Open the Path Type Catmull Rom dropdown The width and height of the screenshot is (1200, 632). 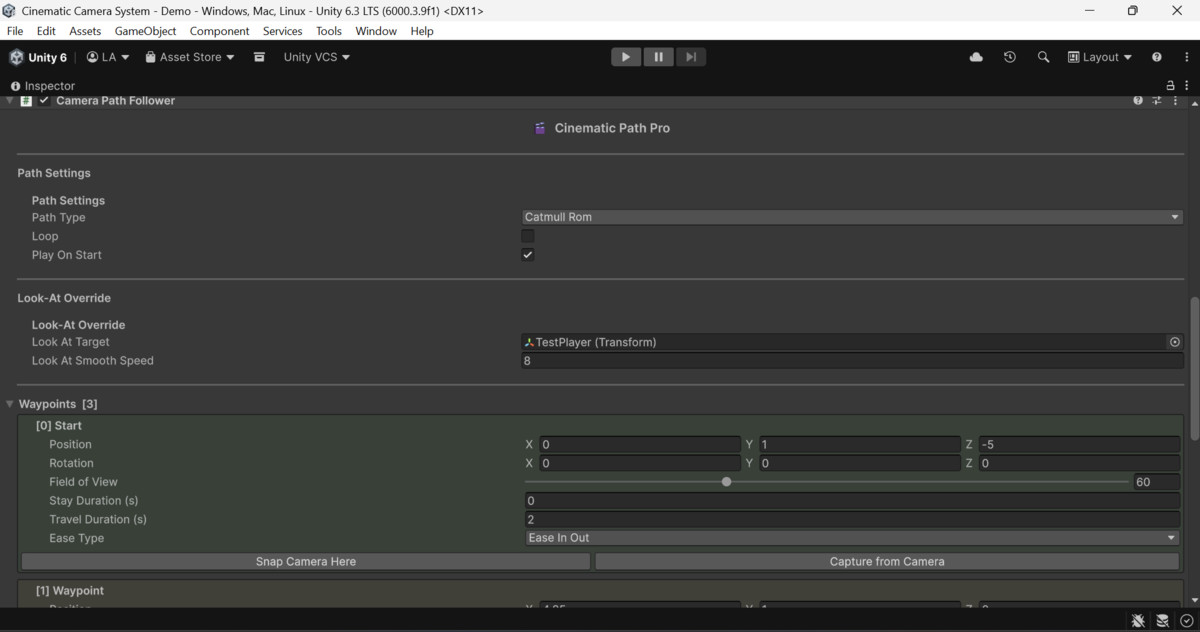[x=852, y=217]
